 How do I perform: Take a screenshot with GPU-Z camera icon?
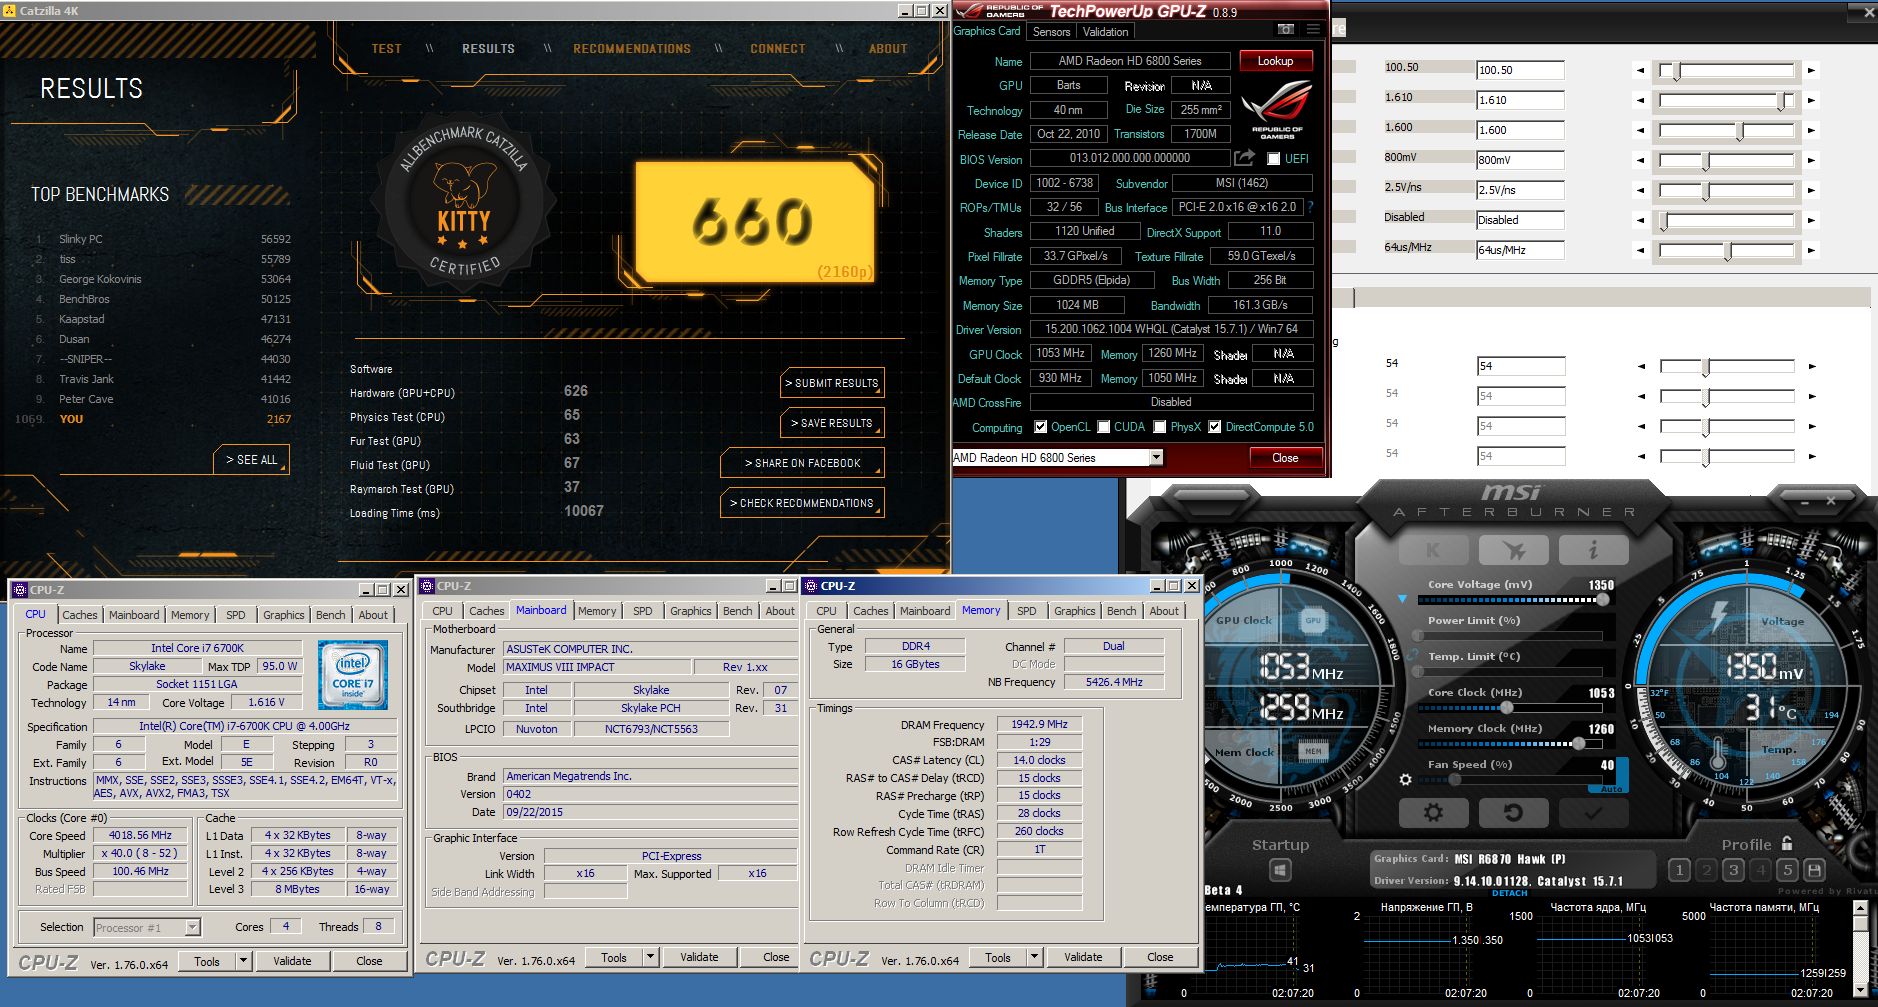(x=1286, y=30)
